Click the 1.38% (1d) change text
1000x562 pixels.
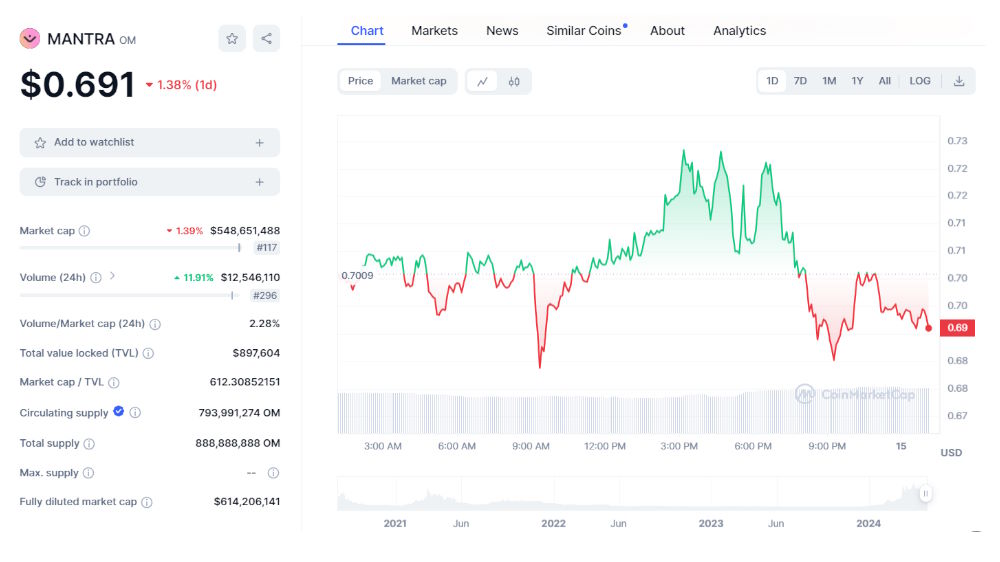tap(187, 85)
